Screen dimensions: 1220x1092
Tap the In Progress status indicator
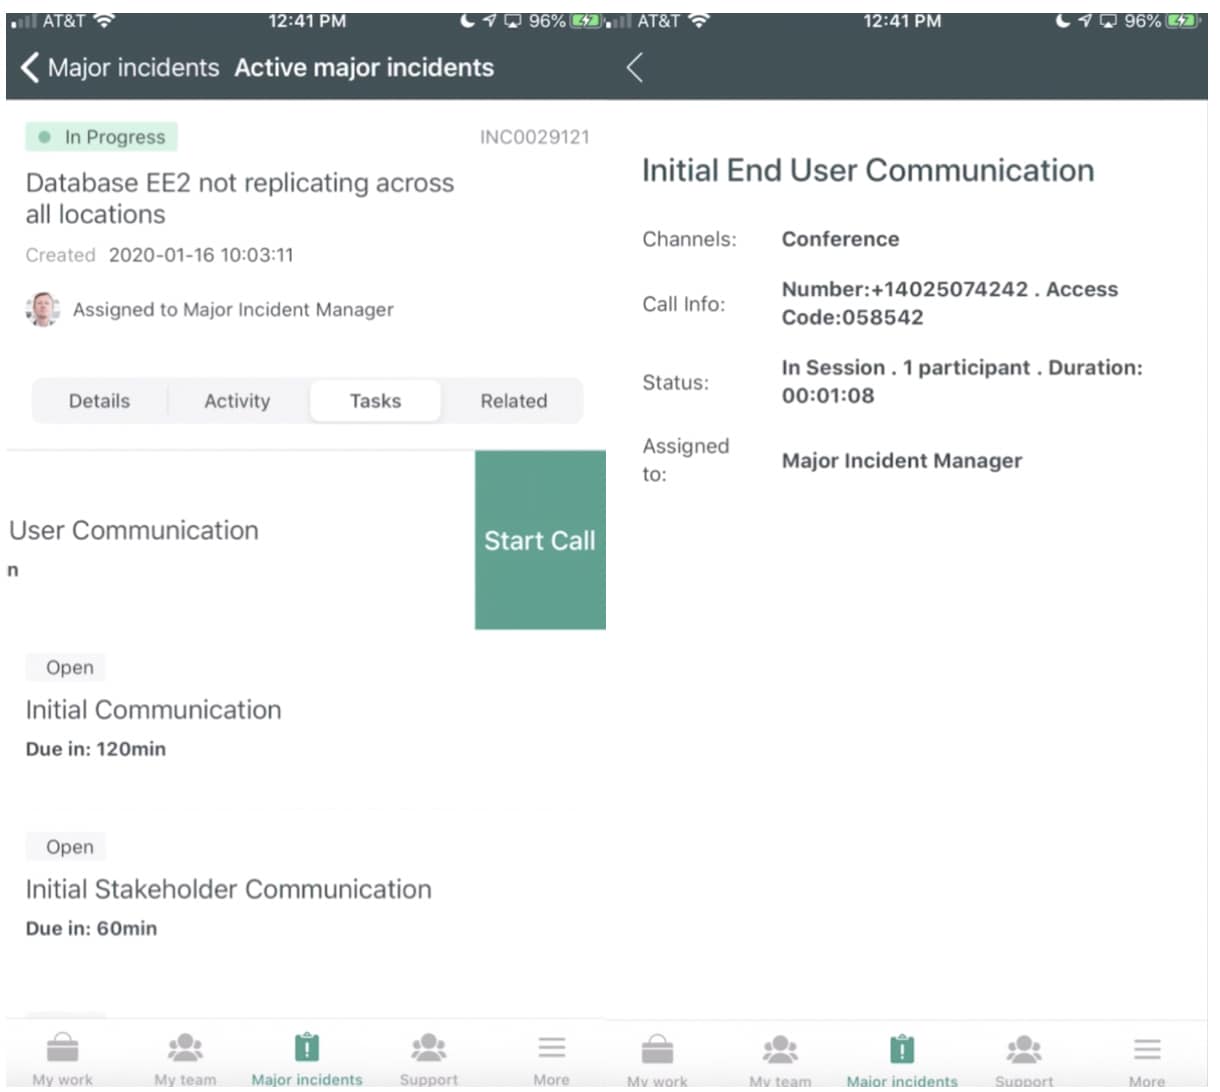coord(100,137)
